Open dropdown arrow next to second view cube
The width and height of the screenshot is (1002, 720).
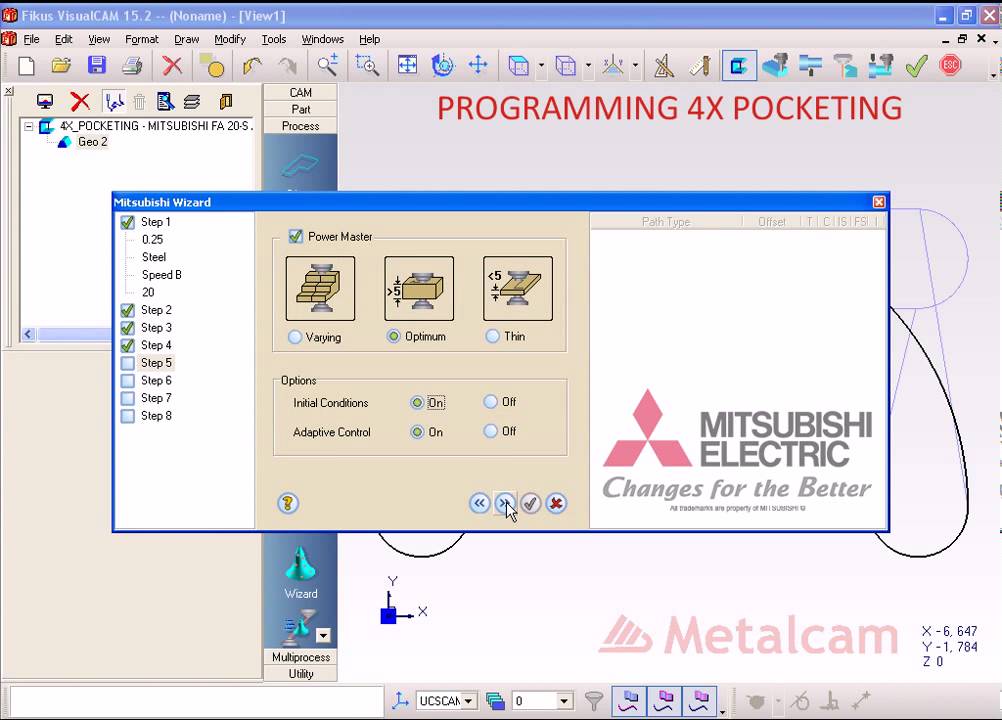point(589,65)
